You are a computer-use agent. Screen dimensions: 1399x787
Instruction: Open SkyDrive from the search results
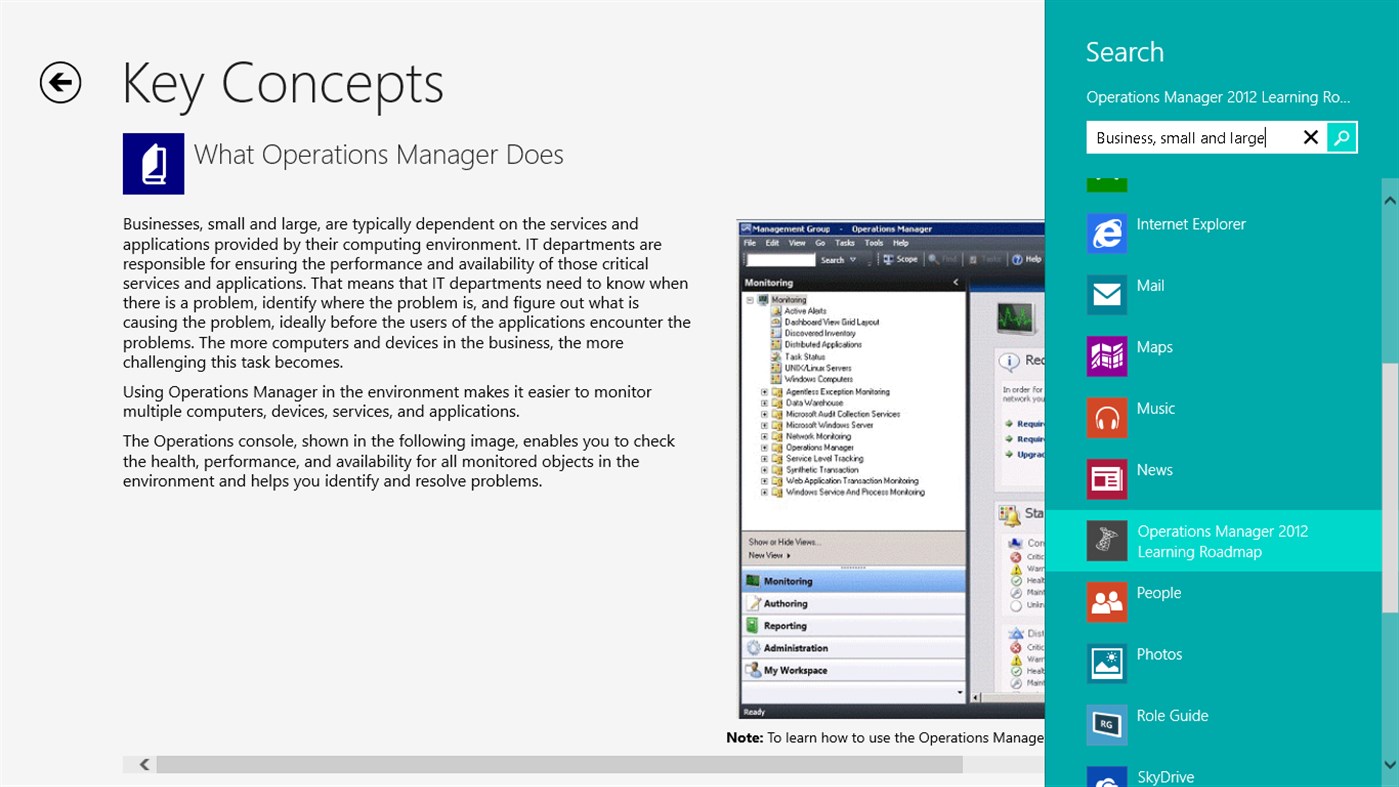(1166, 776)
